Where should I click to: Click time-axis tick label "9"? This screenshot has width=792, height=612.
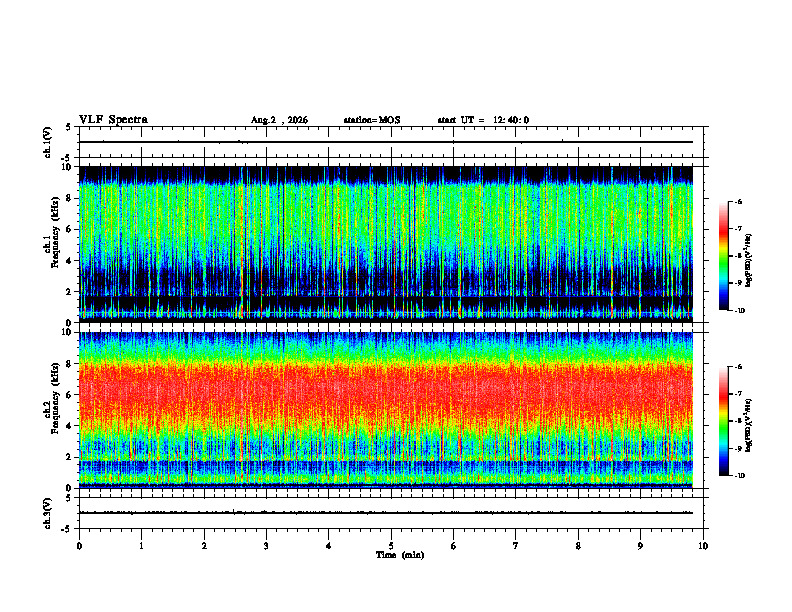(640, 546)
